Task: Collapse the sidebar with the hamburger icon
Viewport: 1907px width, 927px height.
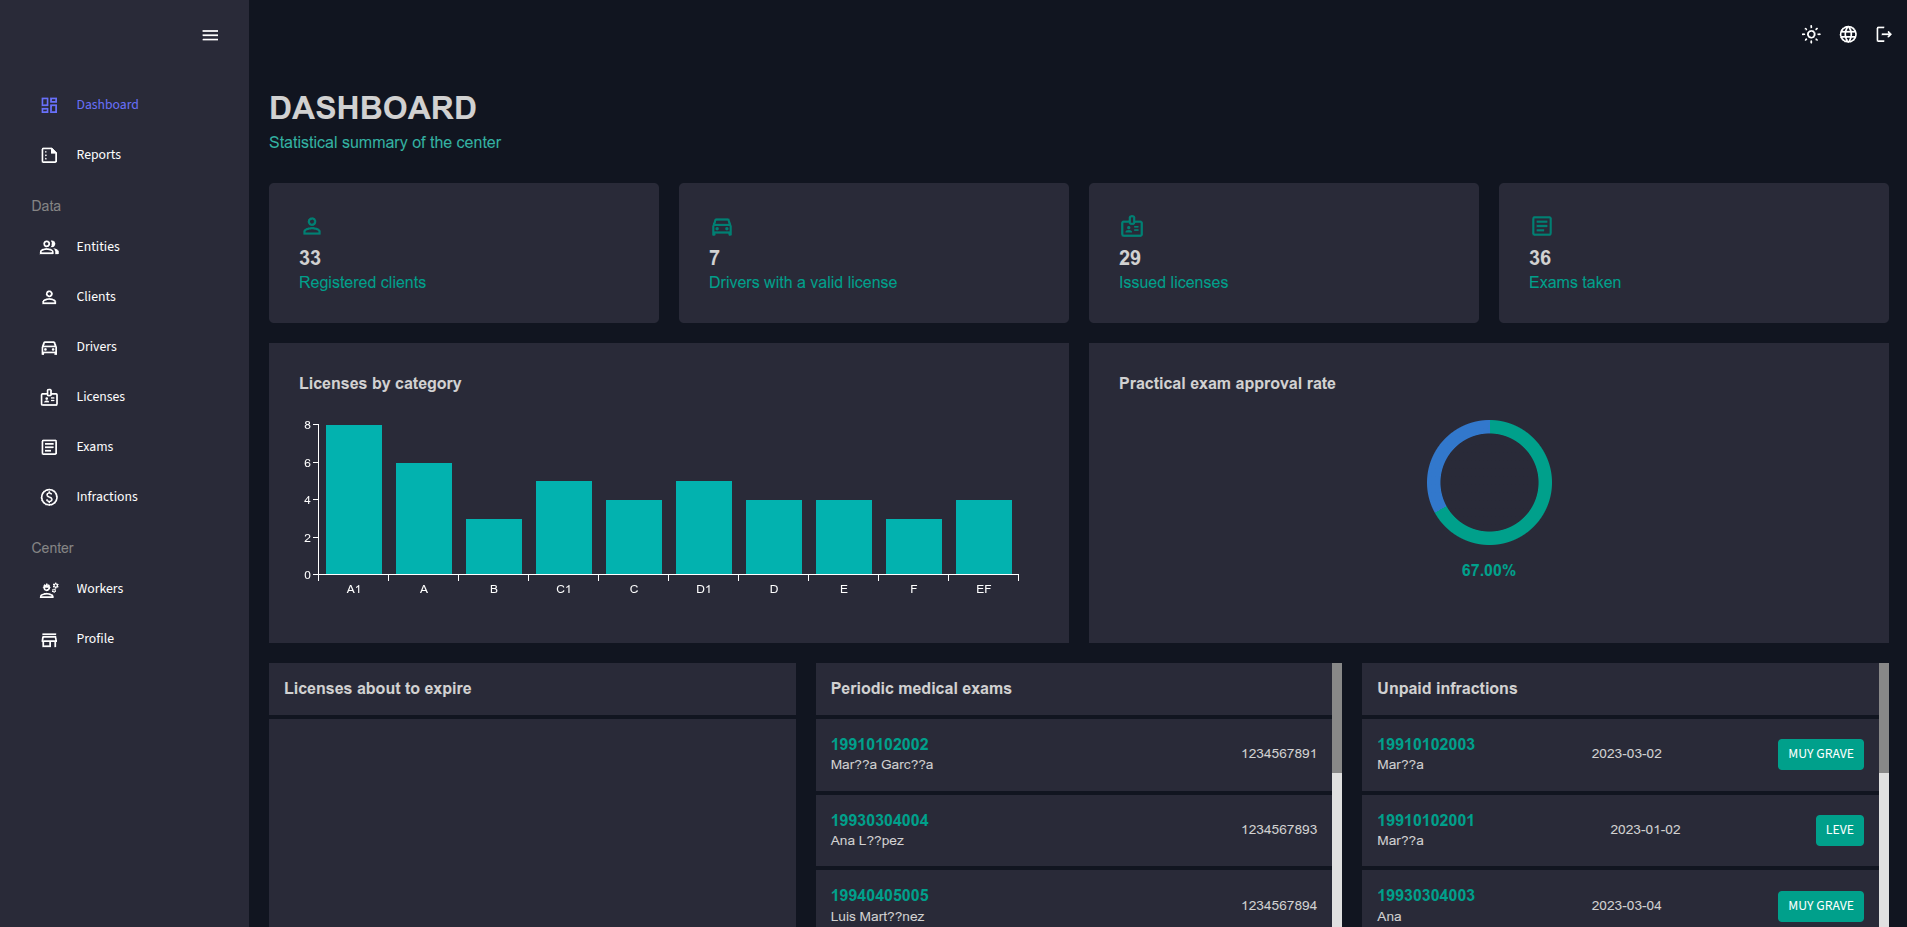Action: (x=210, y=35)
